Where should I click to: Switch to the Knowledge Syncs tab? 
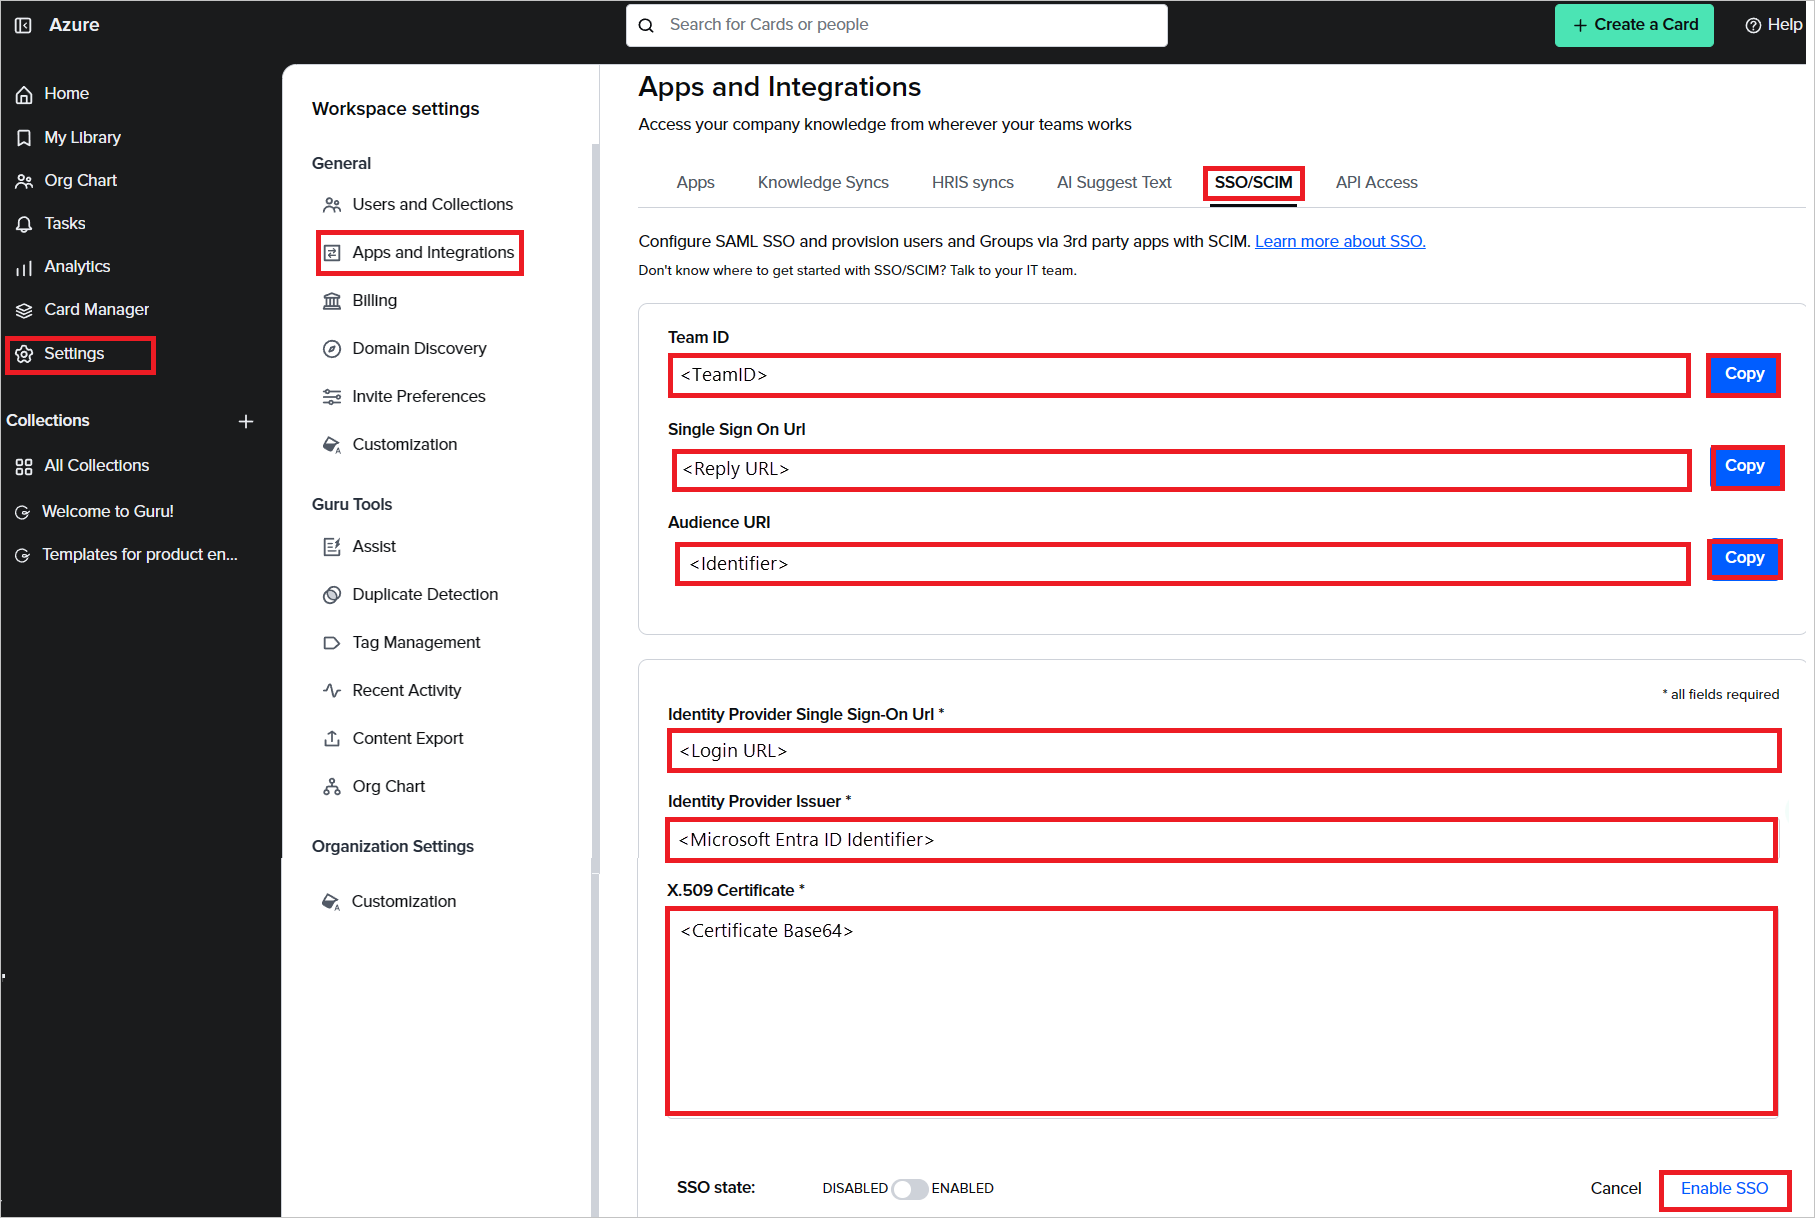pyautogui.click(x=823, y=182)
